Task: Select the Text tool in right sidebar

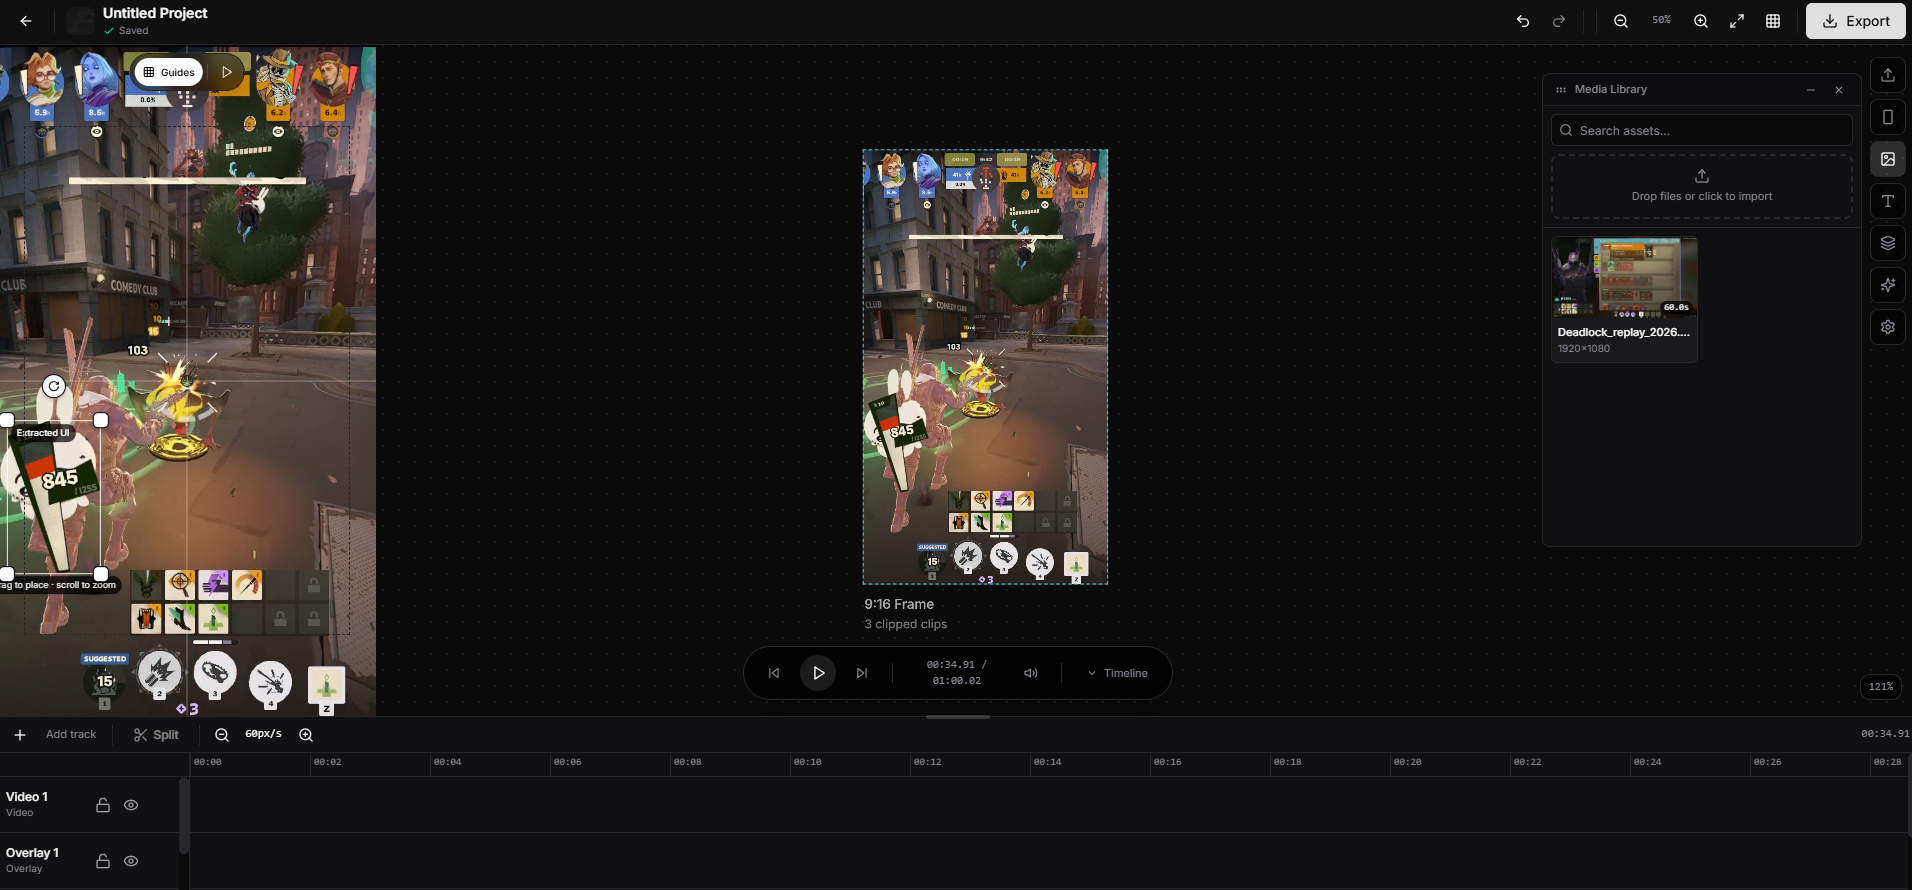Action: [1888, 201]
